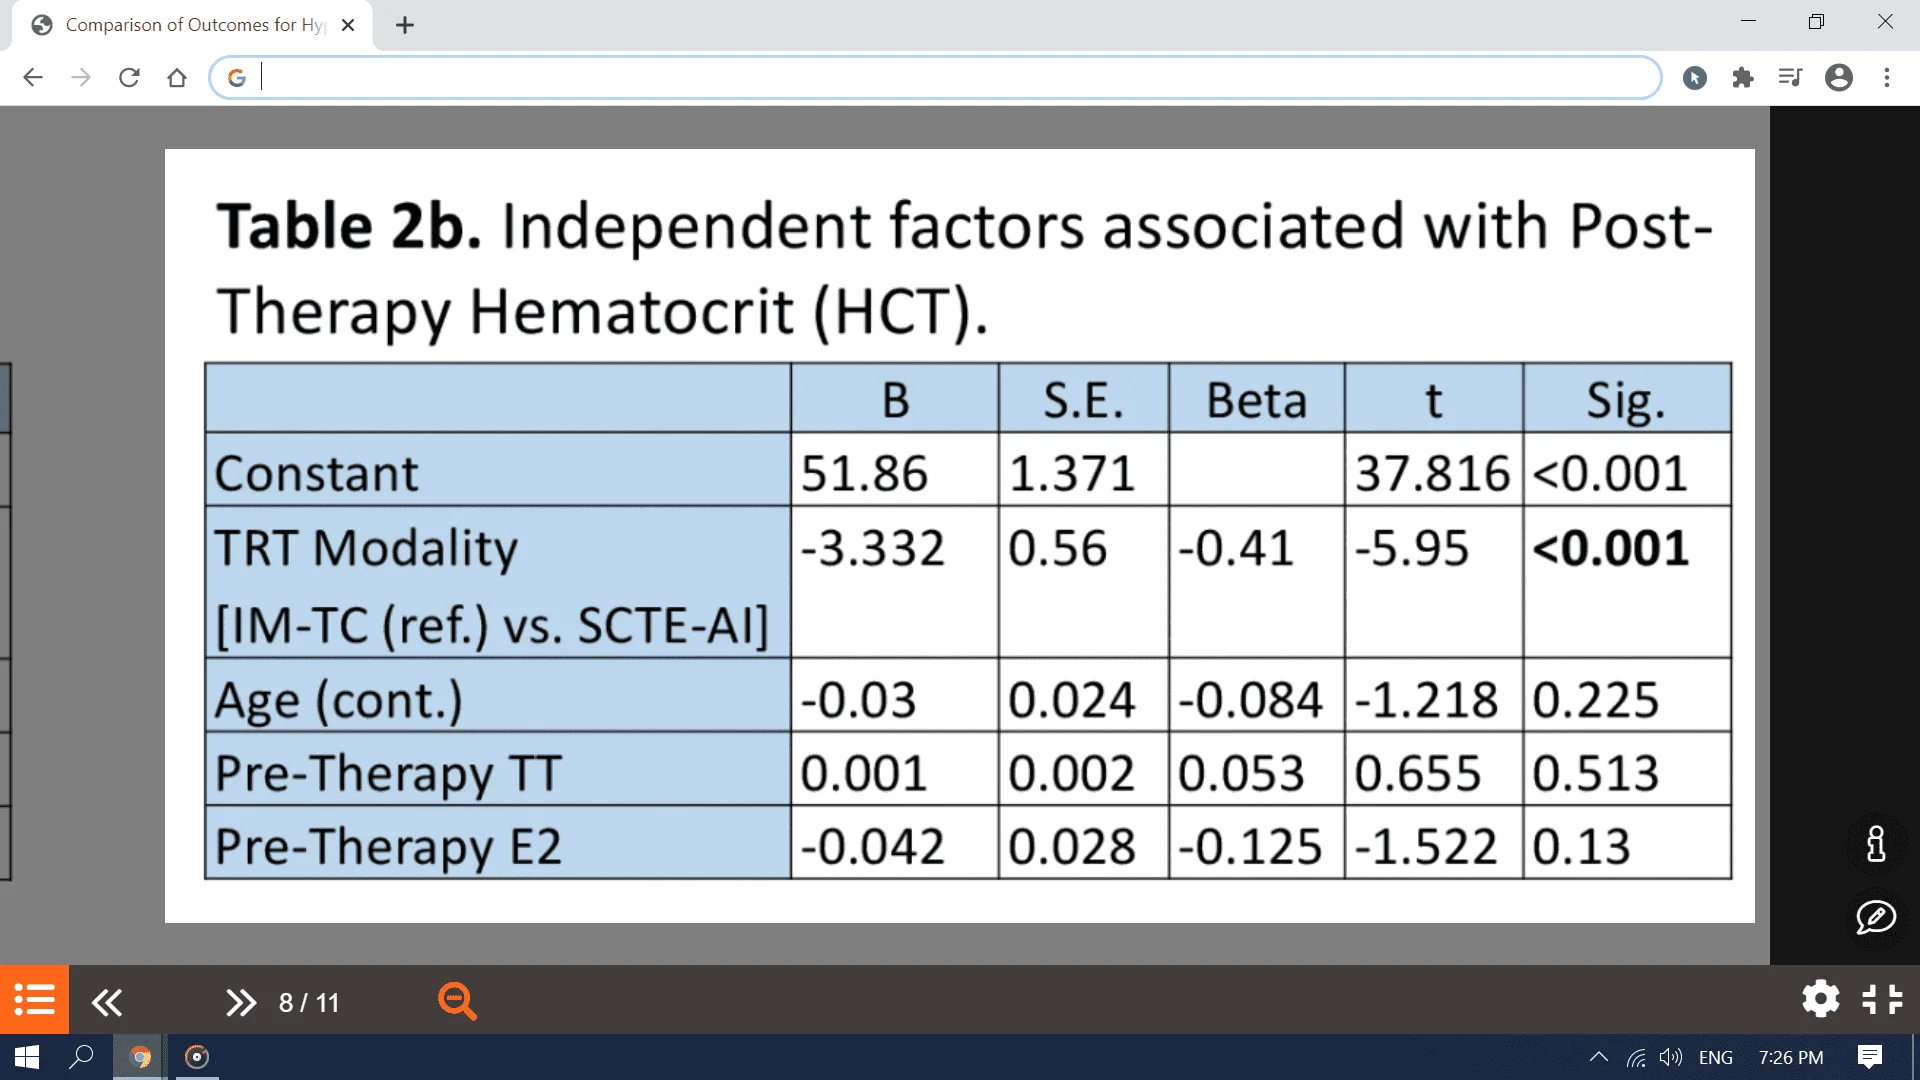Switch ENG input language
Screen dimensions: 1920x1080
pos(1716,1057)
